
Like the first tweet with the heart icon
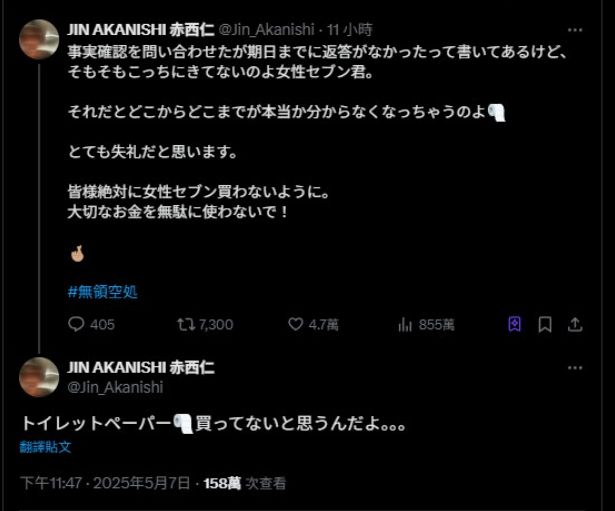(x=295, y=324)
